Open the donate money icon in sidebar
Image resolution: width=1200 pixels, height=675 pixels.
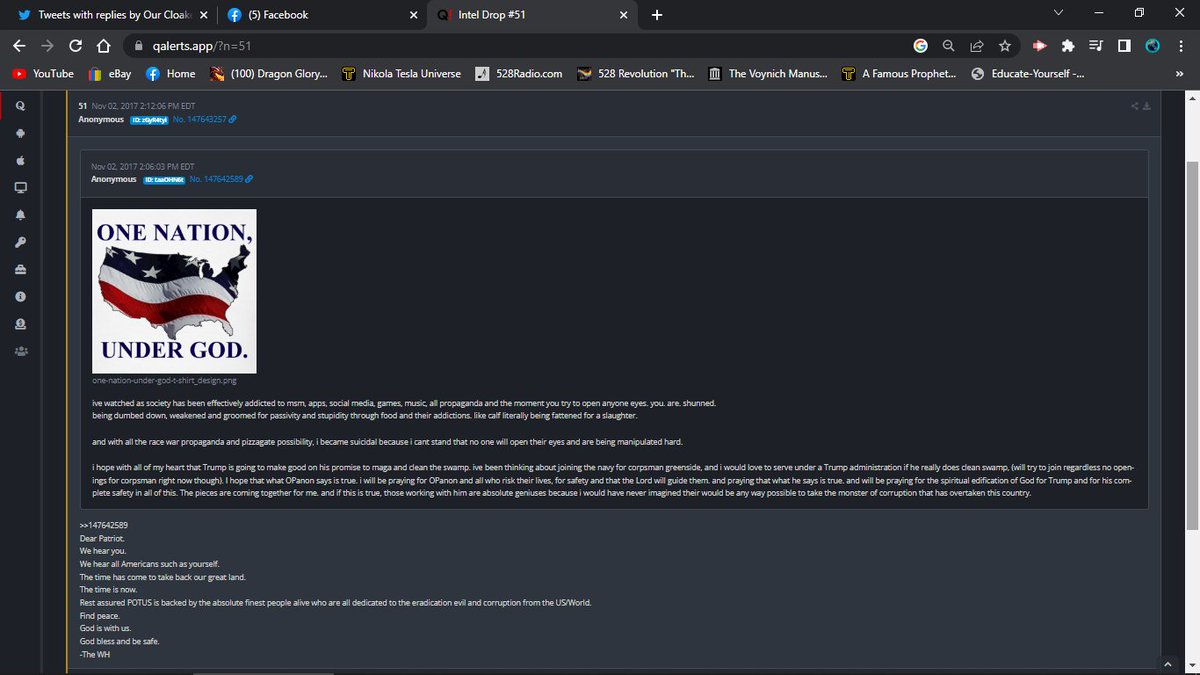[x=21, y=324]
